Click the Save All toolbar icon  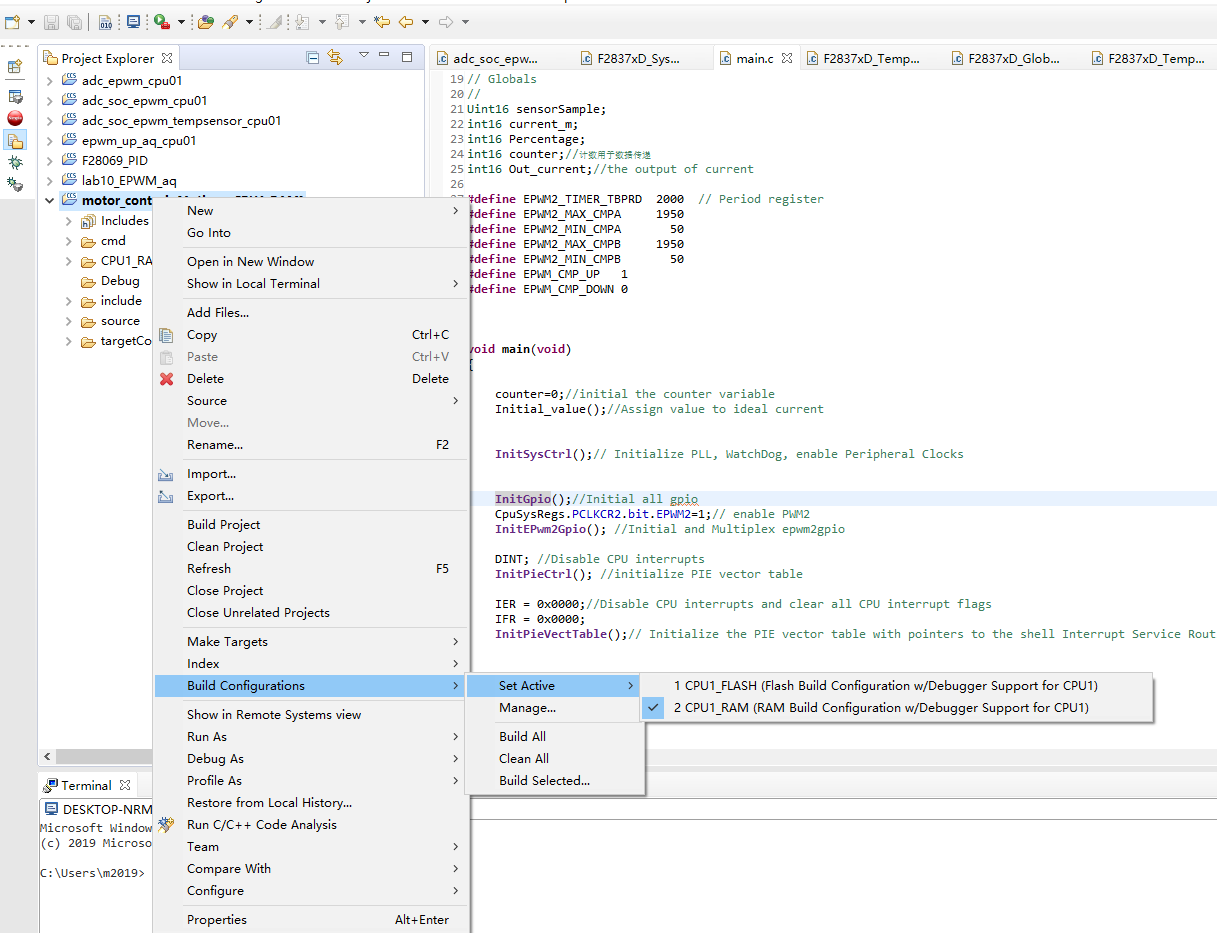point(75,21)
